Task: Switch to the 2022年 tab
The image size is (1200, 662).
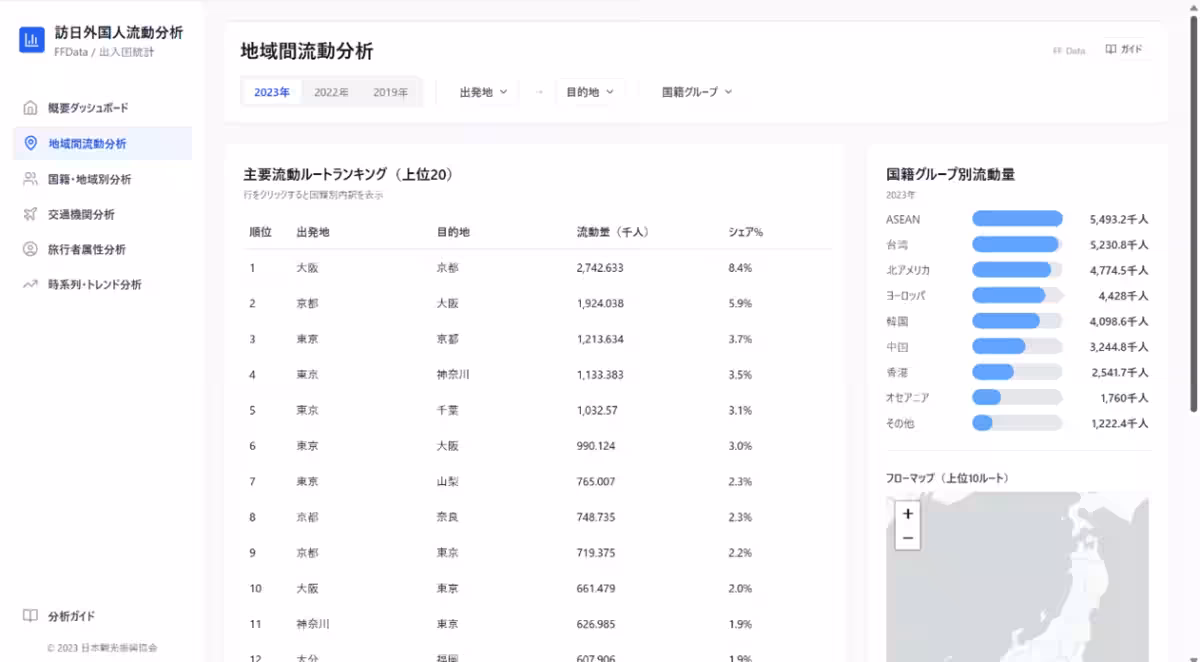Action: [x=333, y=91]
